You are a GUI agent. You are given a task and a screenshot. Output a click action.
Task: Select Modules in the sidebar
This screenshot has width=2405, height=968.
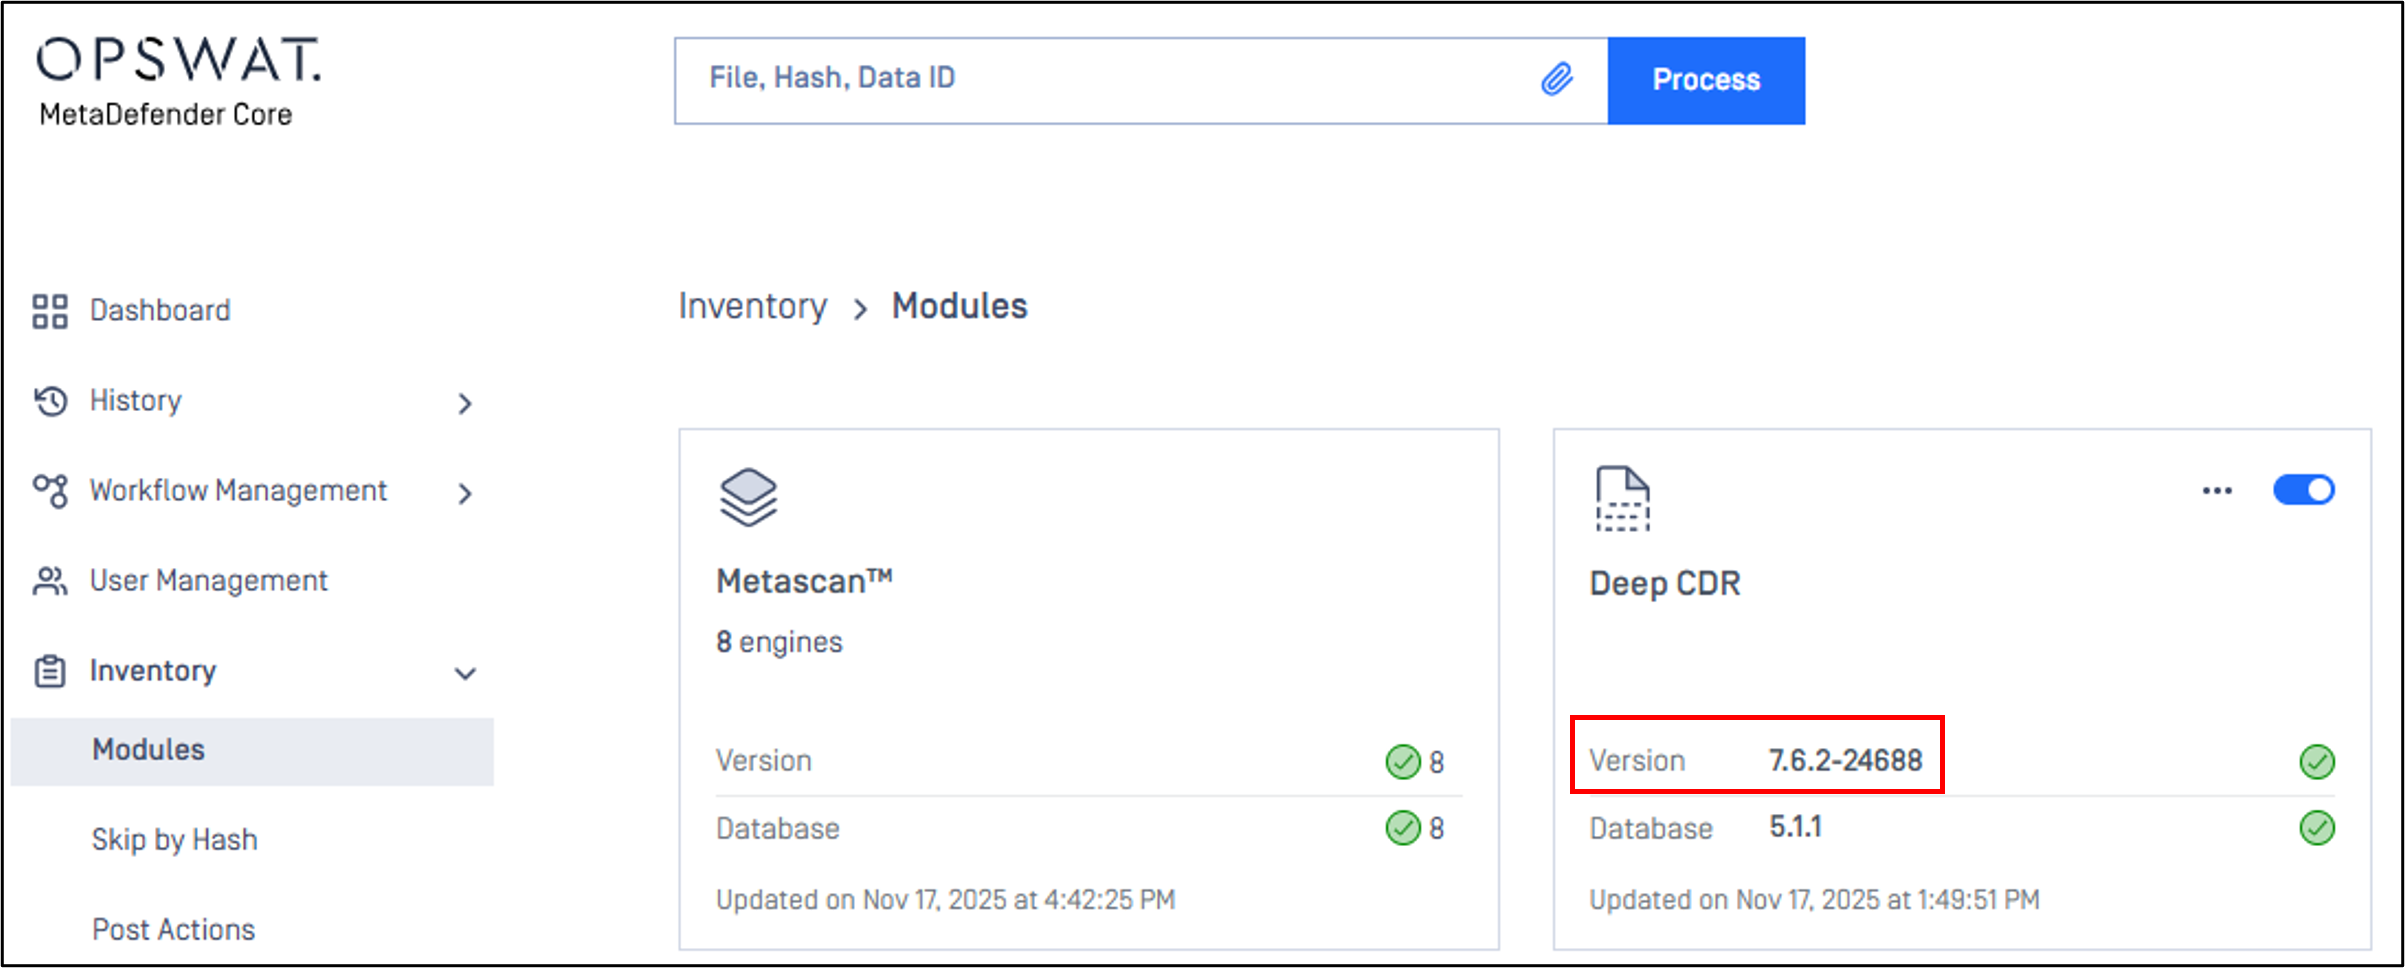coord(149,750)
